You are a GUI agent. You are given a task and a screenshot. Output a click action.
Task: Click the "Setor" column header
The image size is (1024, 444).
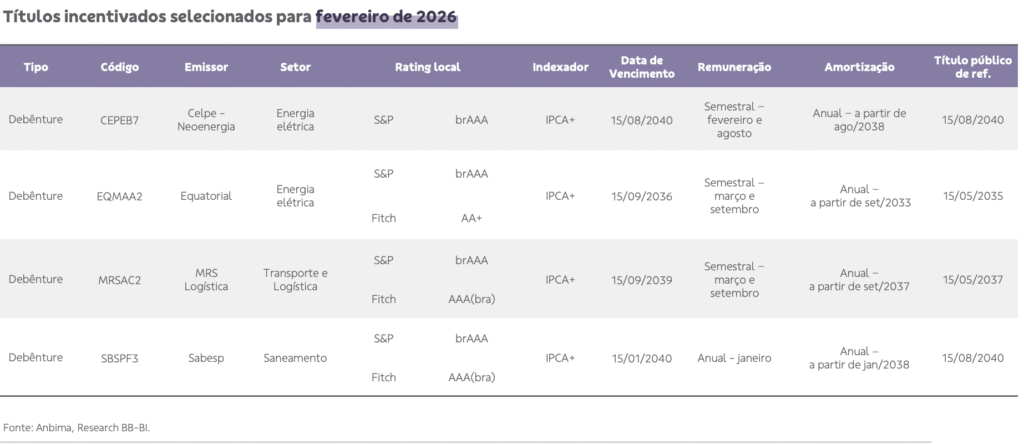click(295, 67)
